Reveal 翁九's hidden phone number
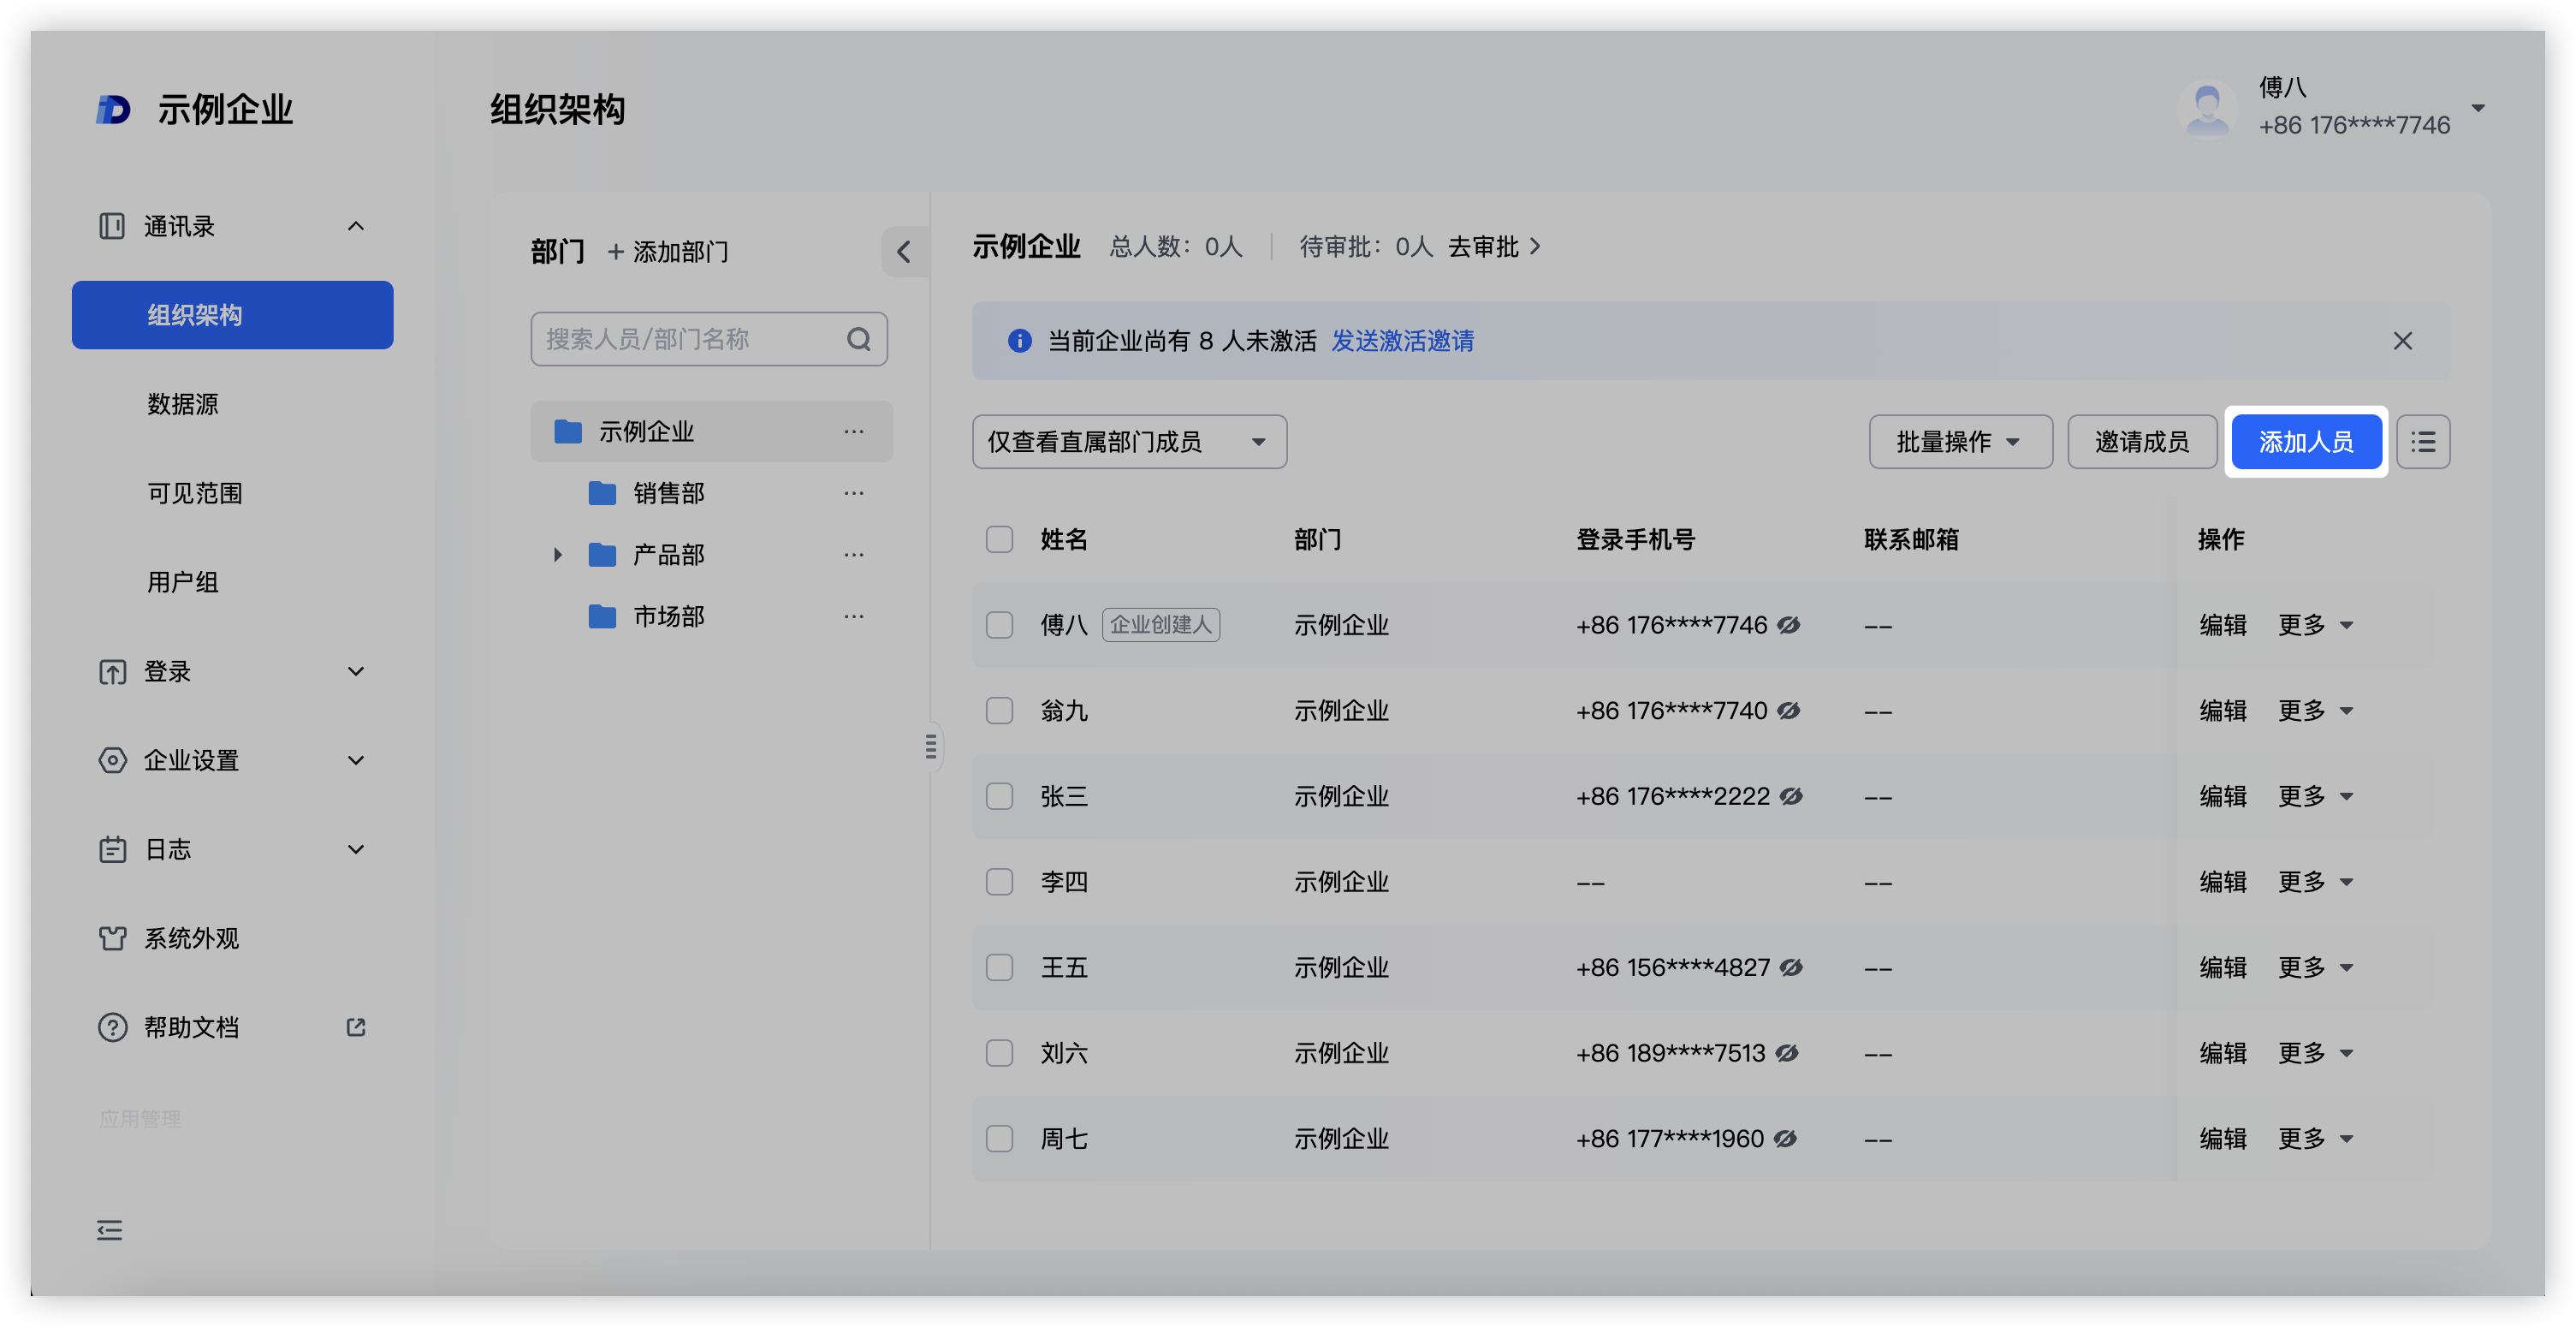 1789,710
